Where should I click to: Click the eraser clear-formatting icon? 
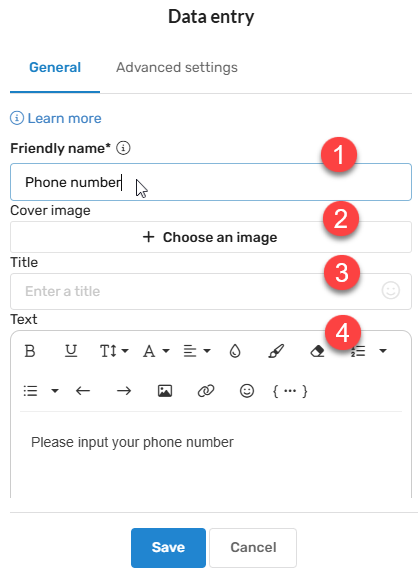[317, 351]
